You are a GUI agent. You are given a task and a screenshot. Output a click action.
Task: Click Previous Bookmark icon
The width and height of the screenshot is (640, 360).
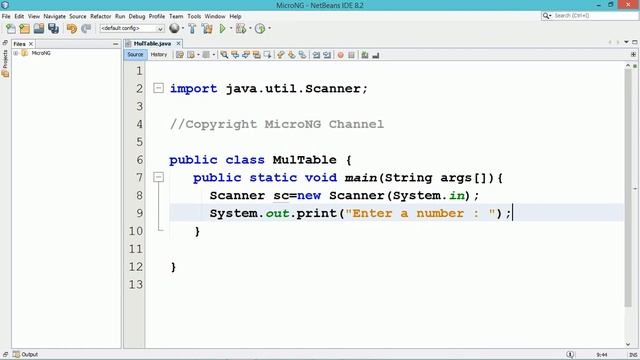(x=280, y=55)
